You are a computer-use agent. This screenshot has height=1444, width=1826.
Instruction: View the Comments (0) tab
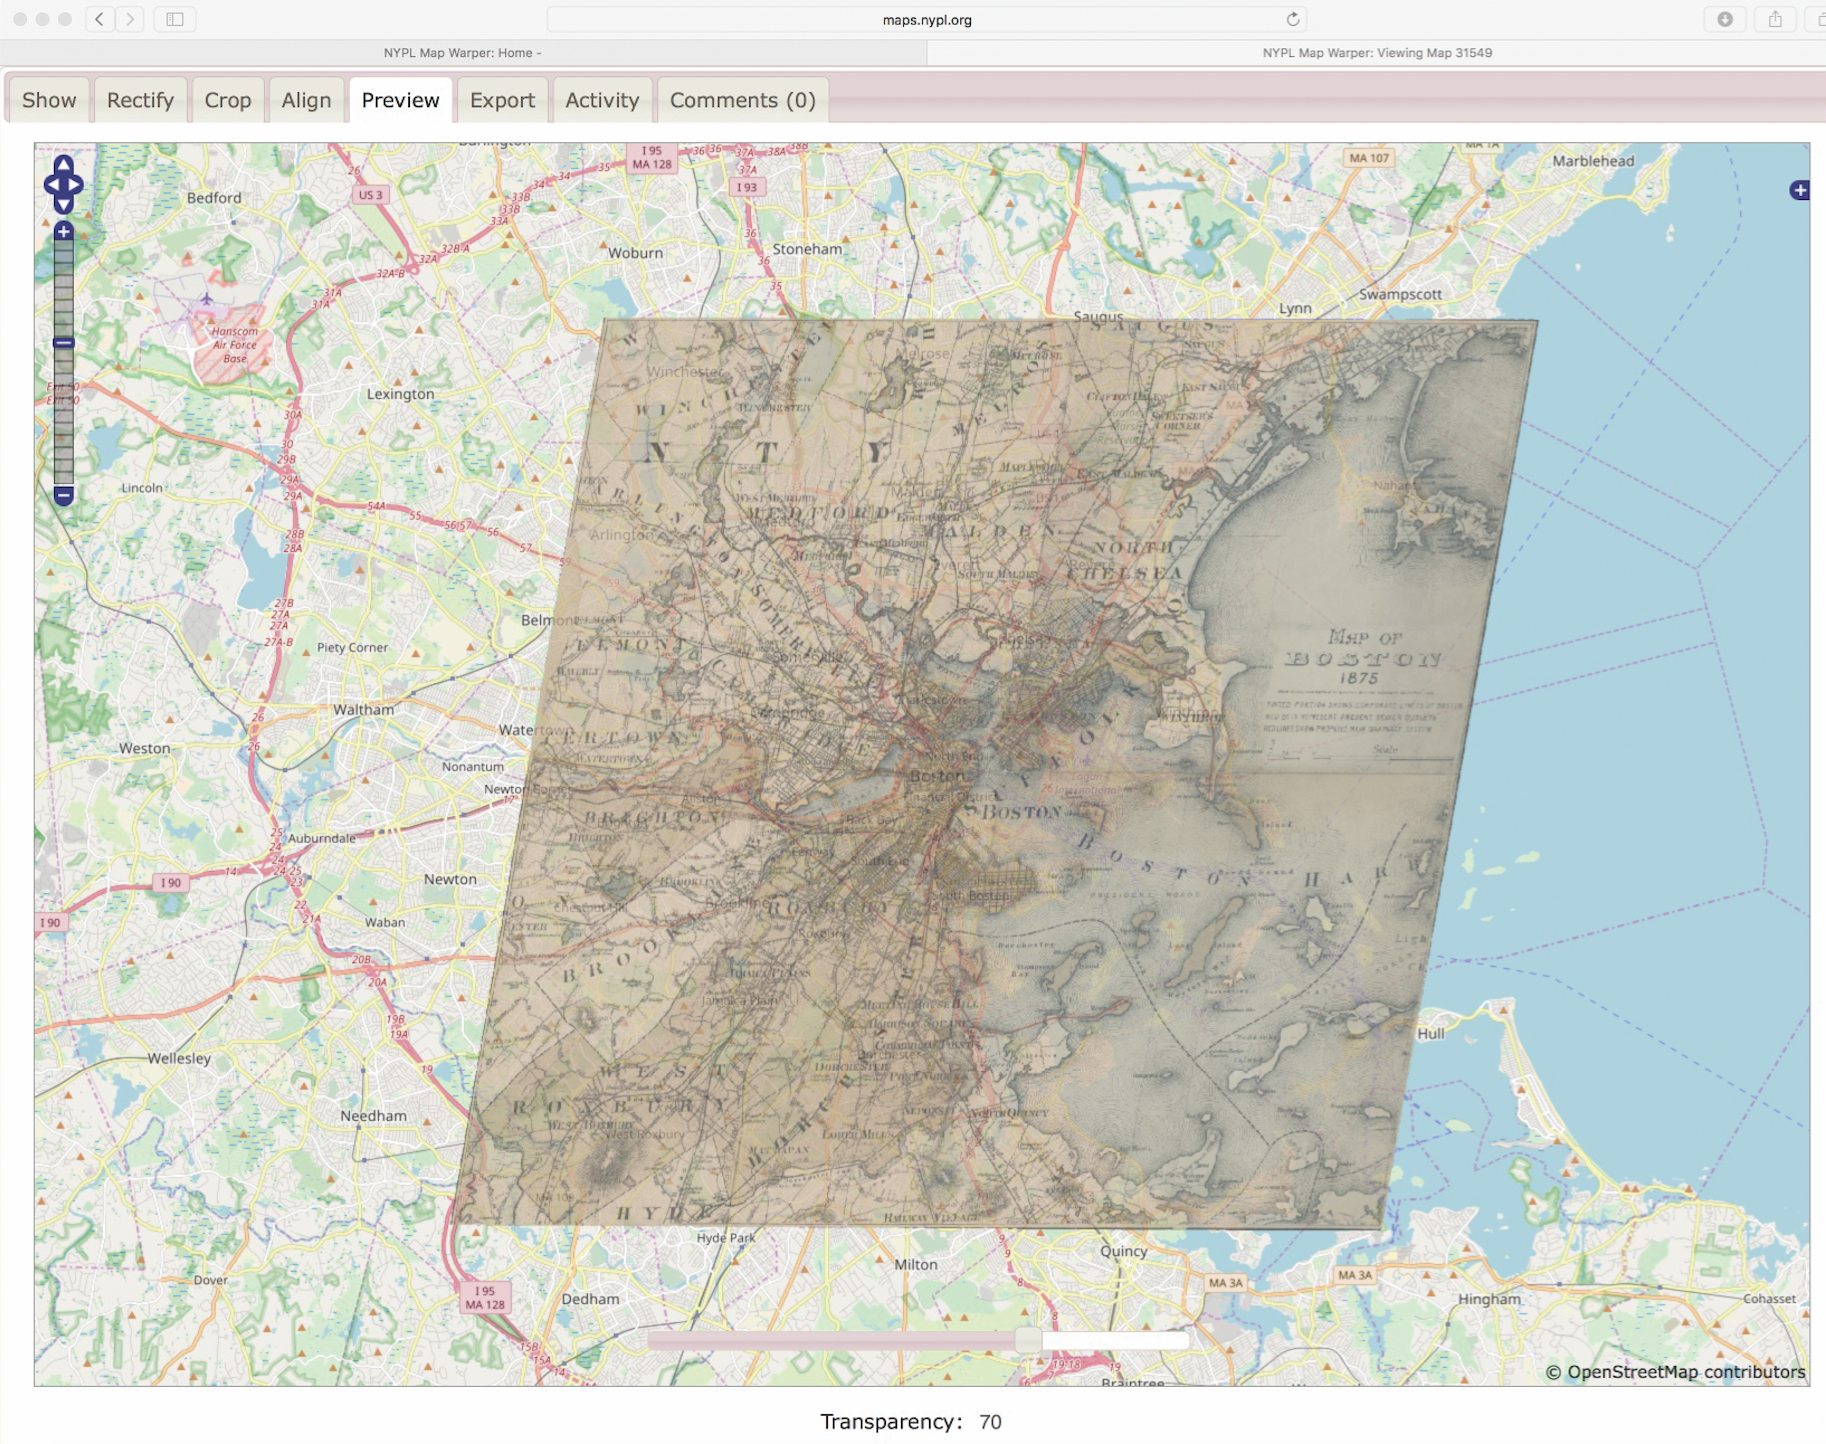click(742, 100)
